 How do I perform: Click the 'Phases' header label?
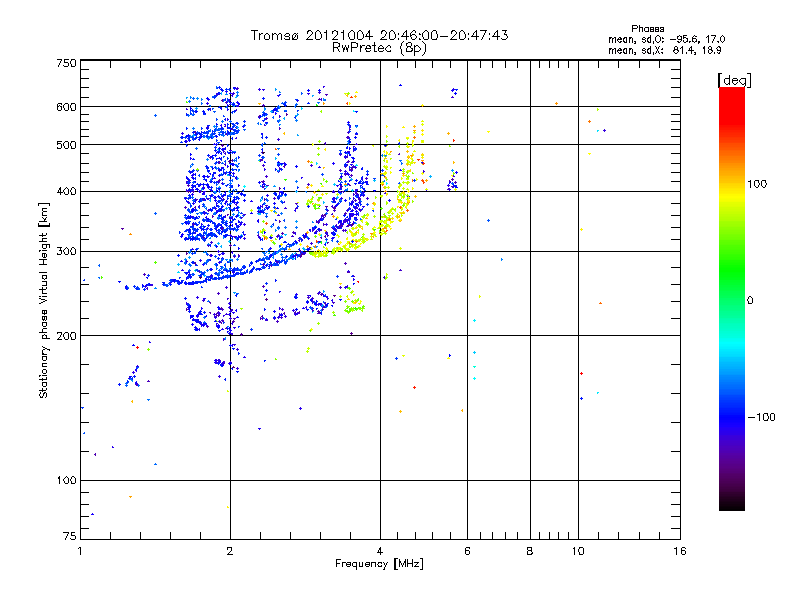[x=647, y=29]
